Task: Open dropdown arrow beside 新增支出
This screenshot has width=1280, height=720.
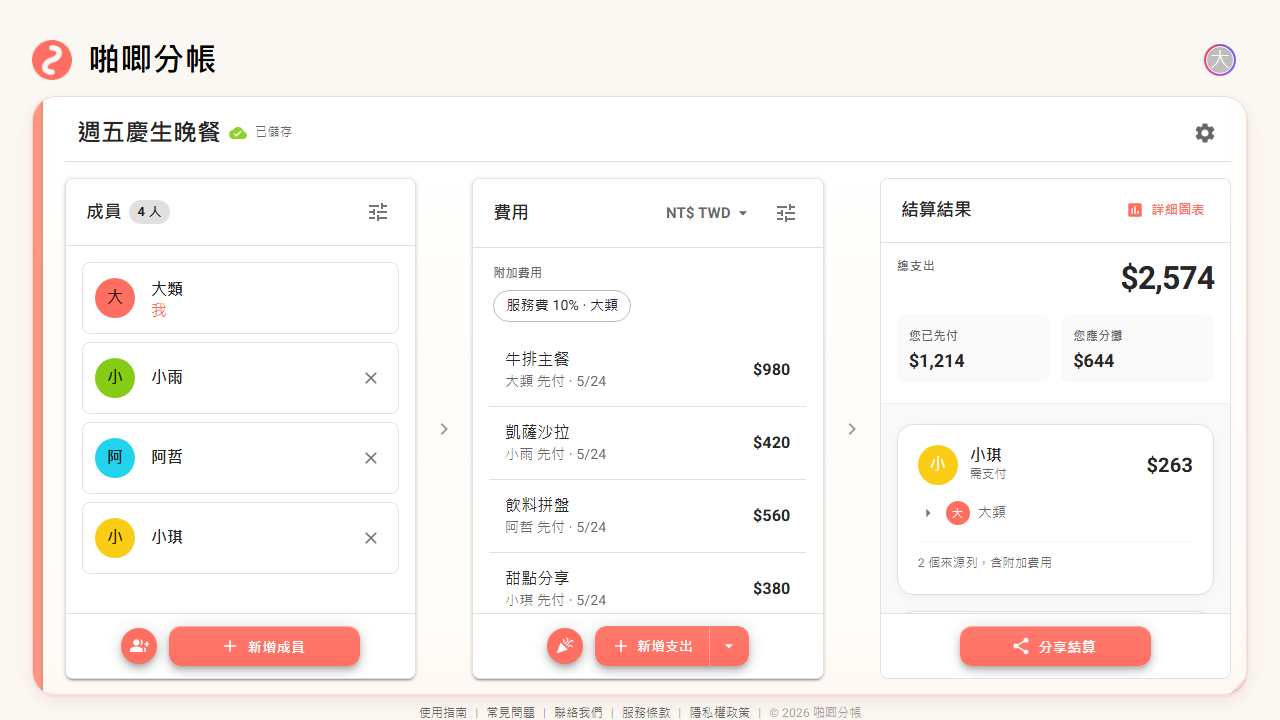Action: [729, 646]
